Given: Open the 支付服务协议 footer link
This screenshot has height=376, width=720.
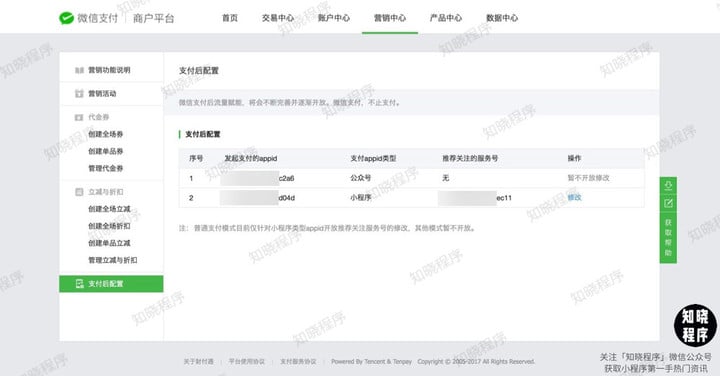Looking at the screenshot, I should click(298, 362).
